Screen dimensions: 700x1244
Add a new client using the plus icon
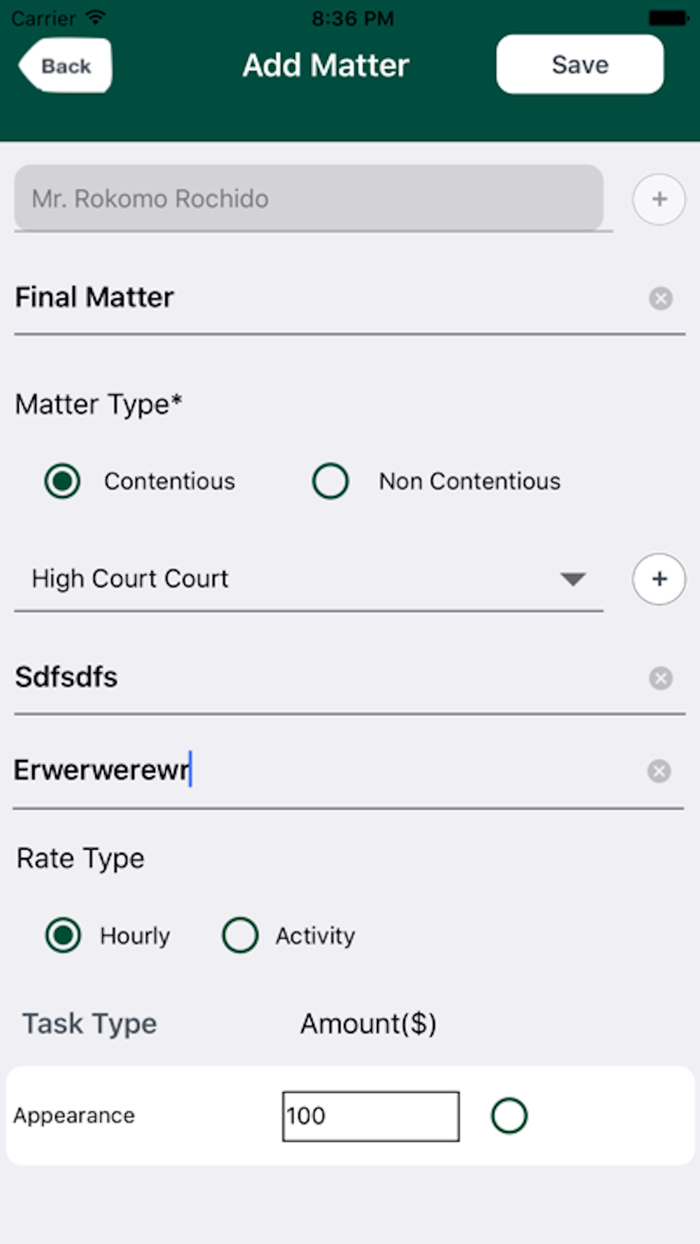pos(659,199)
